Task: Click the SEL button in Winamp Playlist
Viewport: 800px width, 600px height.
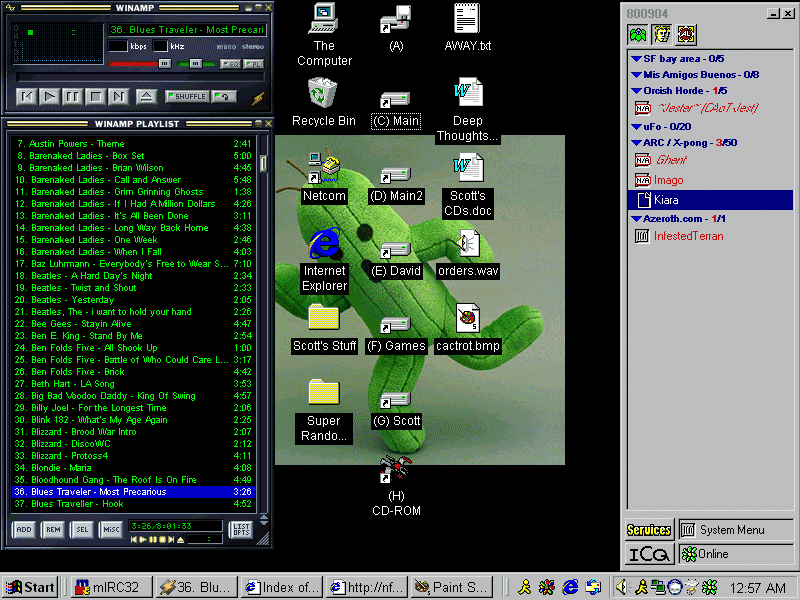Action: click(82, 530)
